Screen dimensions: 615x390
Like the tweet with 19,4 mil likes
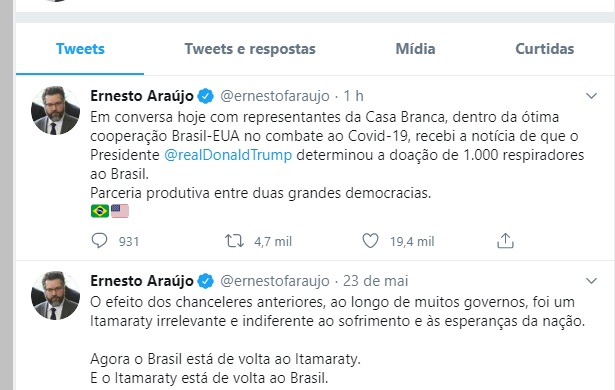(x=370, y=241)
